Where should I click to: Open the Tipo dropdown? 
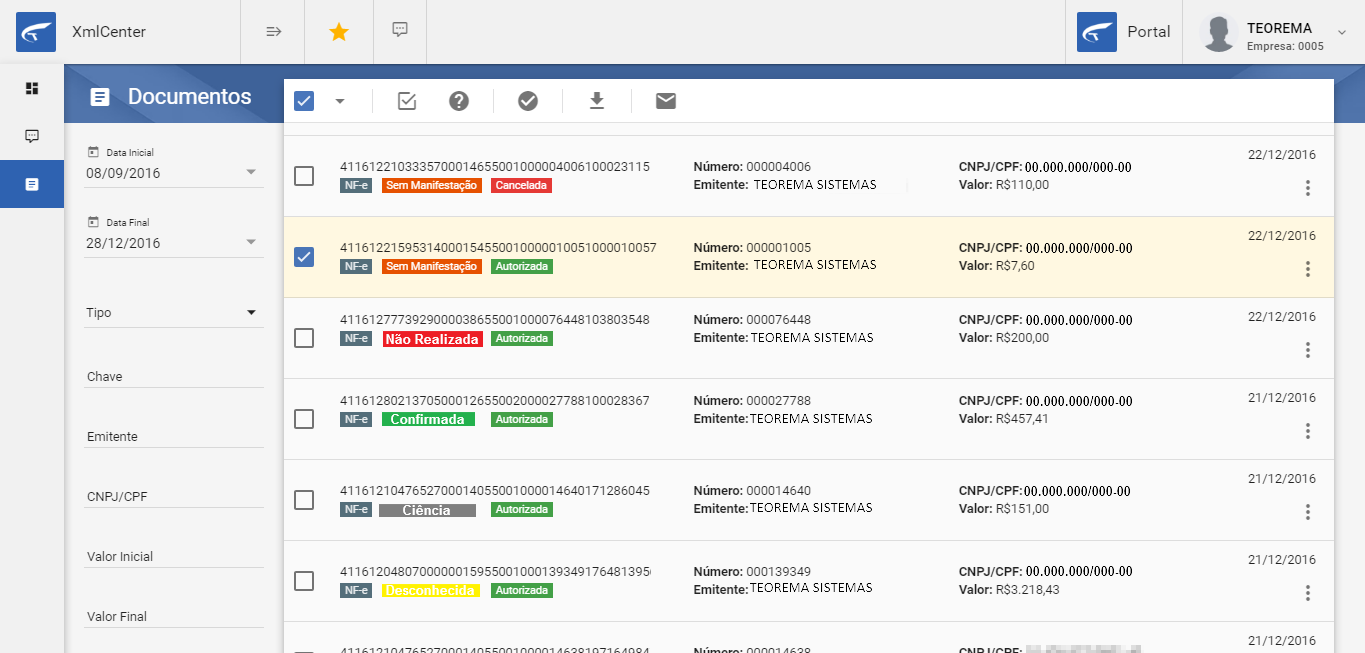(175, 313)
